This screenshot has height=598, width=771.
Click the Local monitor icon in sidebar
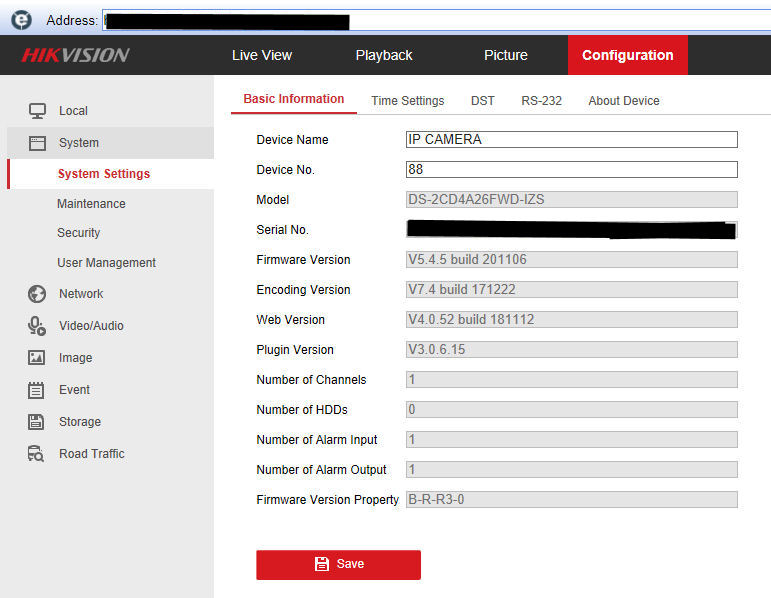point(37,111)
